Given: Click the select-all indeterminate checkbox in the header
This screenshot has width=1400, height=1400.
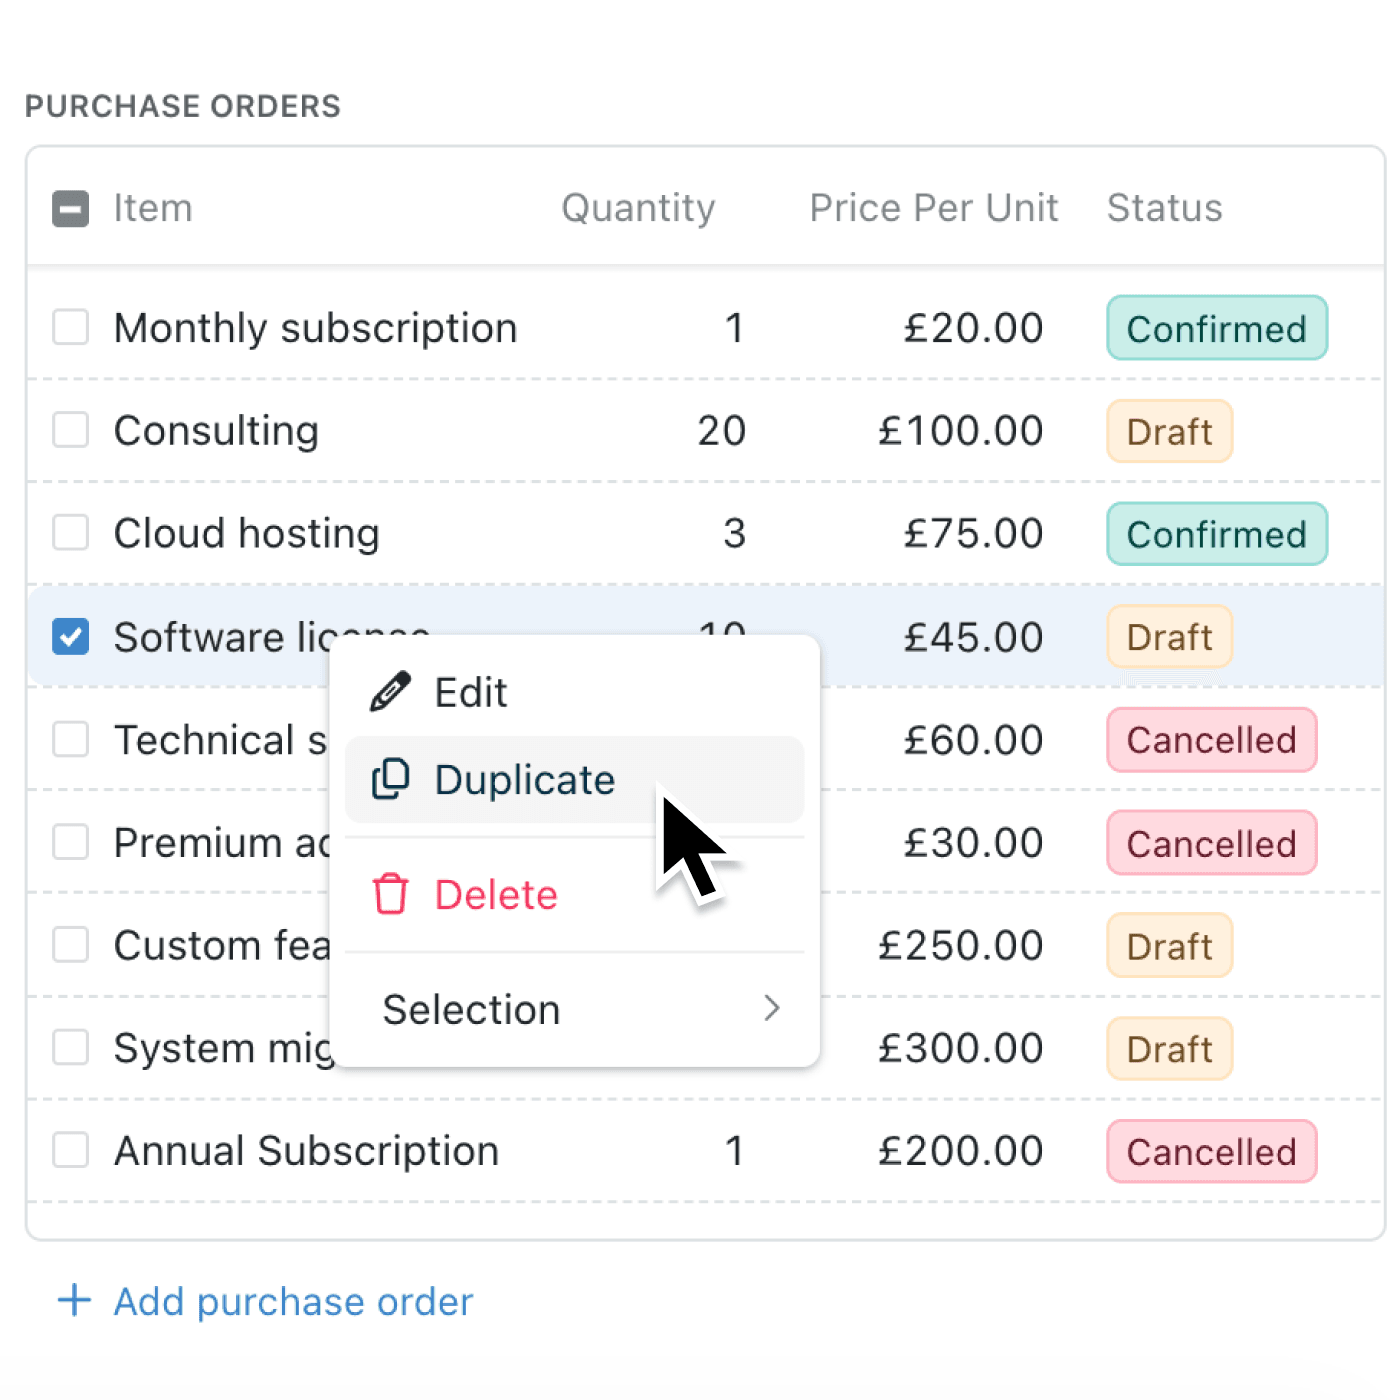Looking at the screenshot, I should [x=70, y=208].
